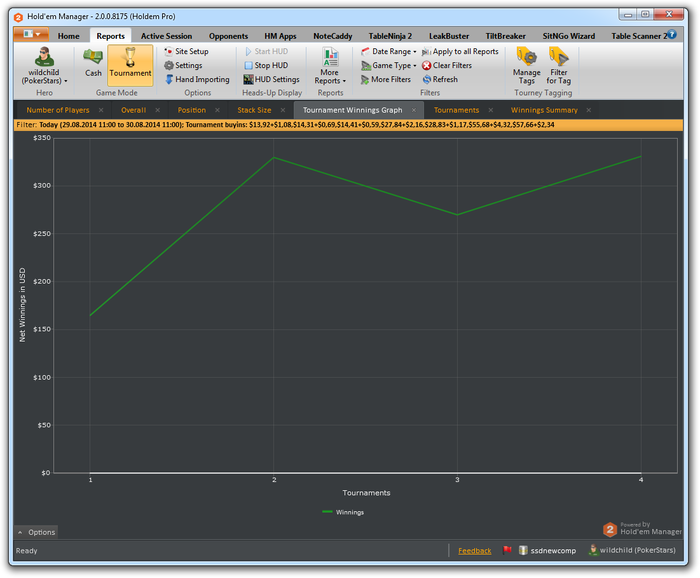Switch to Winnings Summary report tab
The width and height of the screenshot is (700, 578).
pyautogui.click(x=544, y=110)
